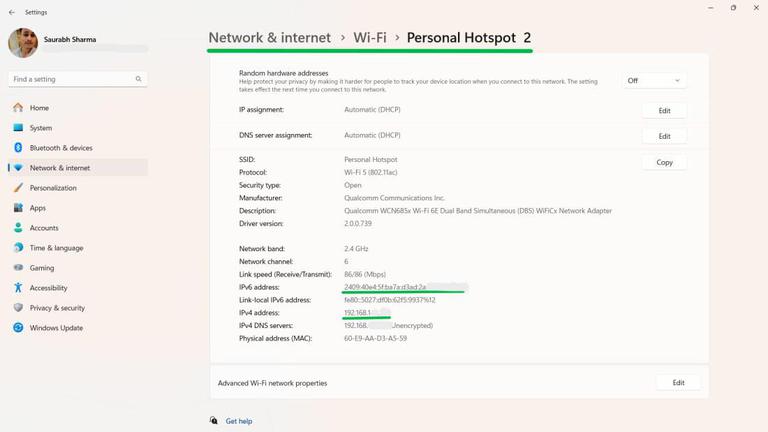Open Privacy & security section

tap(57, 308)
